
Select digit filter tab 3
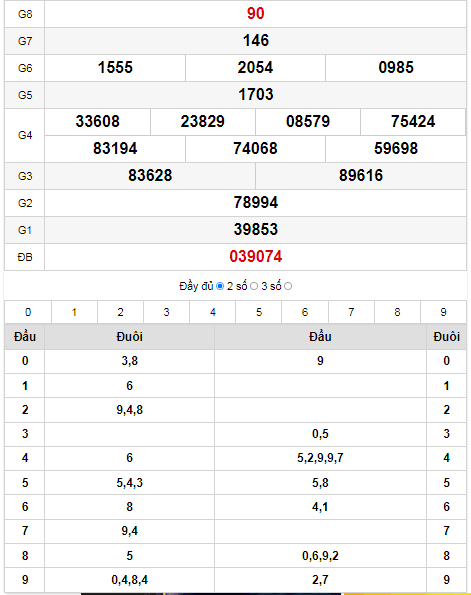point(166,312)
